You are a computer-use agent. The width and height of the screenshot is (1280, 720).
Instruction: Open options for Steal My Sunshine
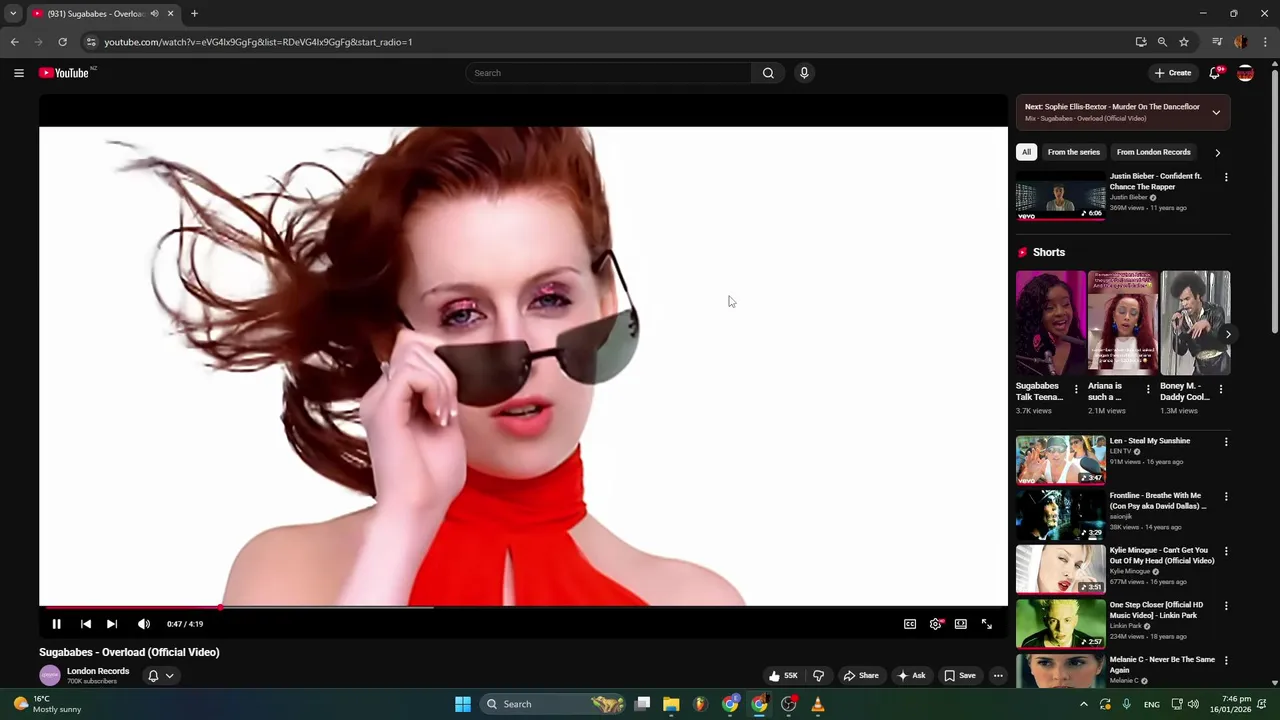pyautogui.click(x=1226, y=442)
